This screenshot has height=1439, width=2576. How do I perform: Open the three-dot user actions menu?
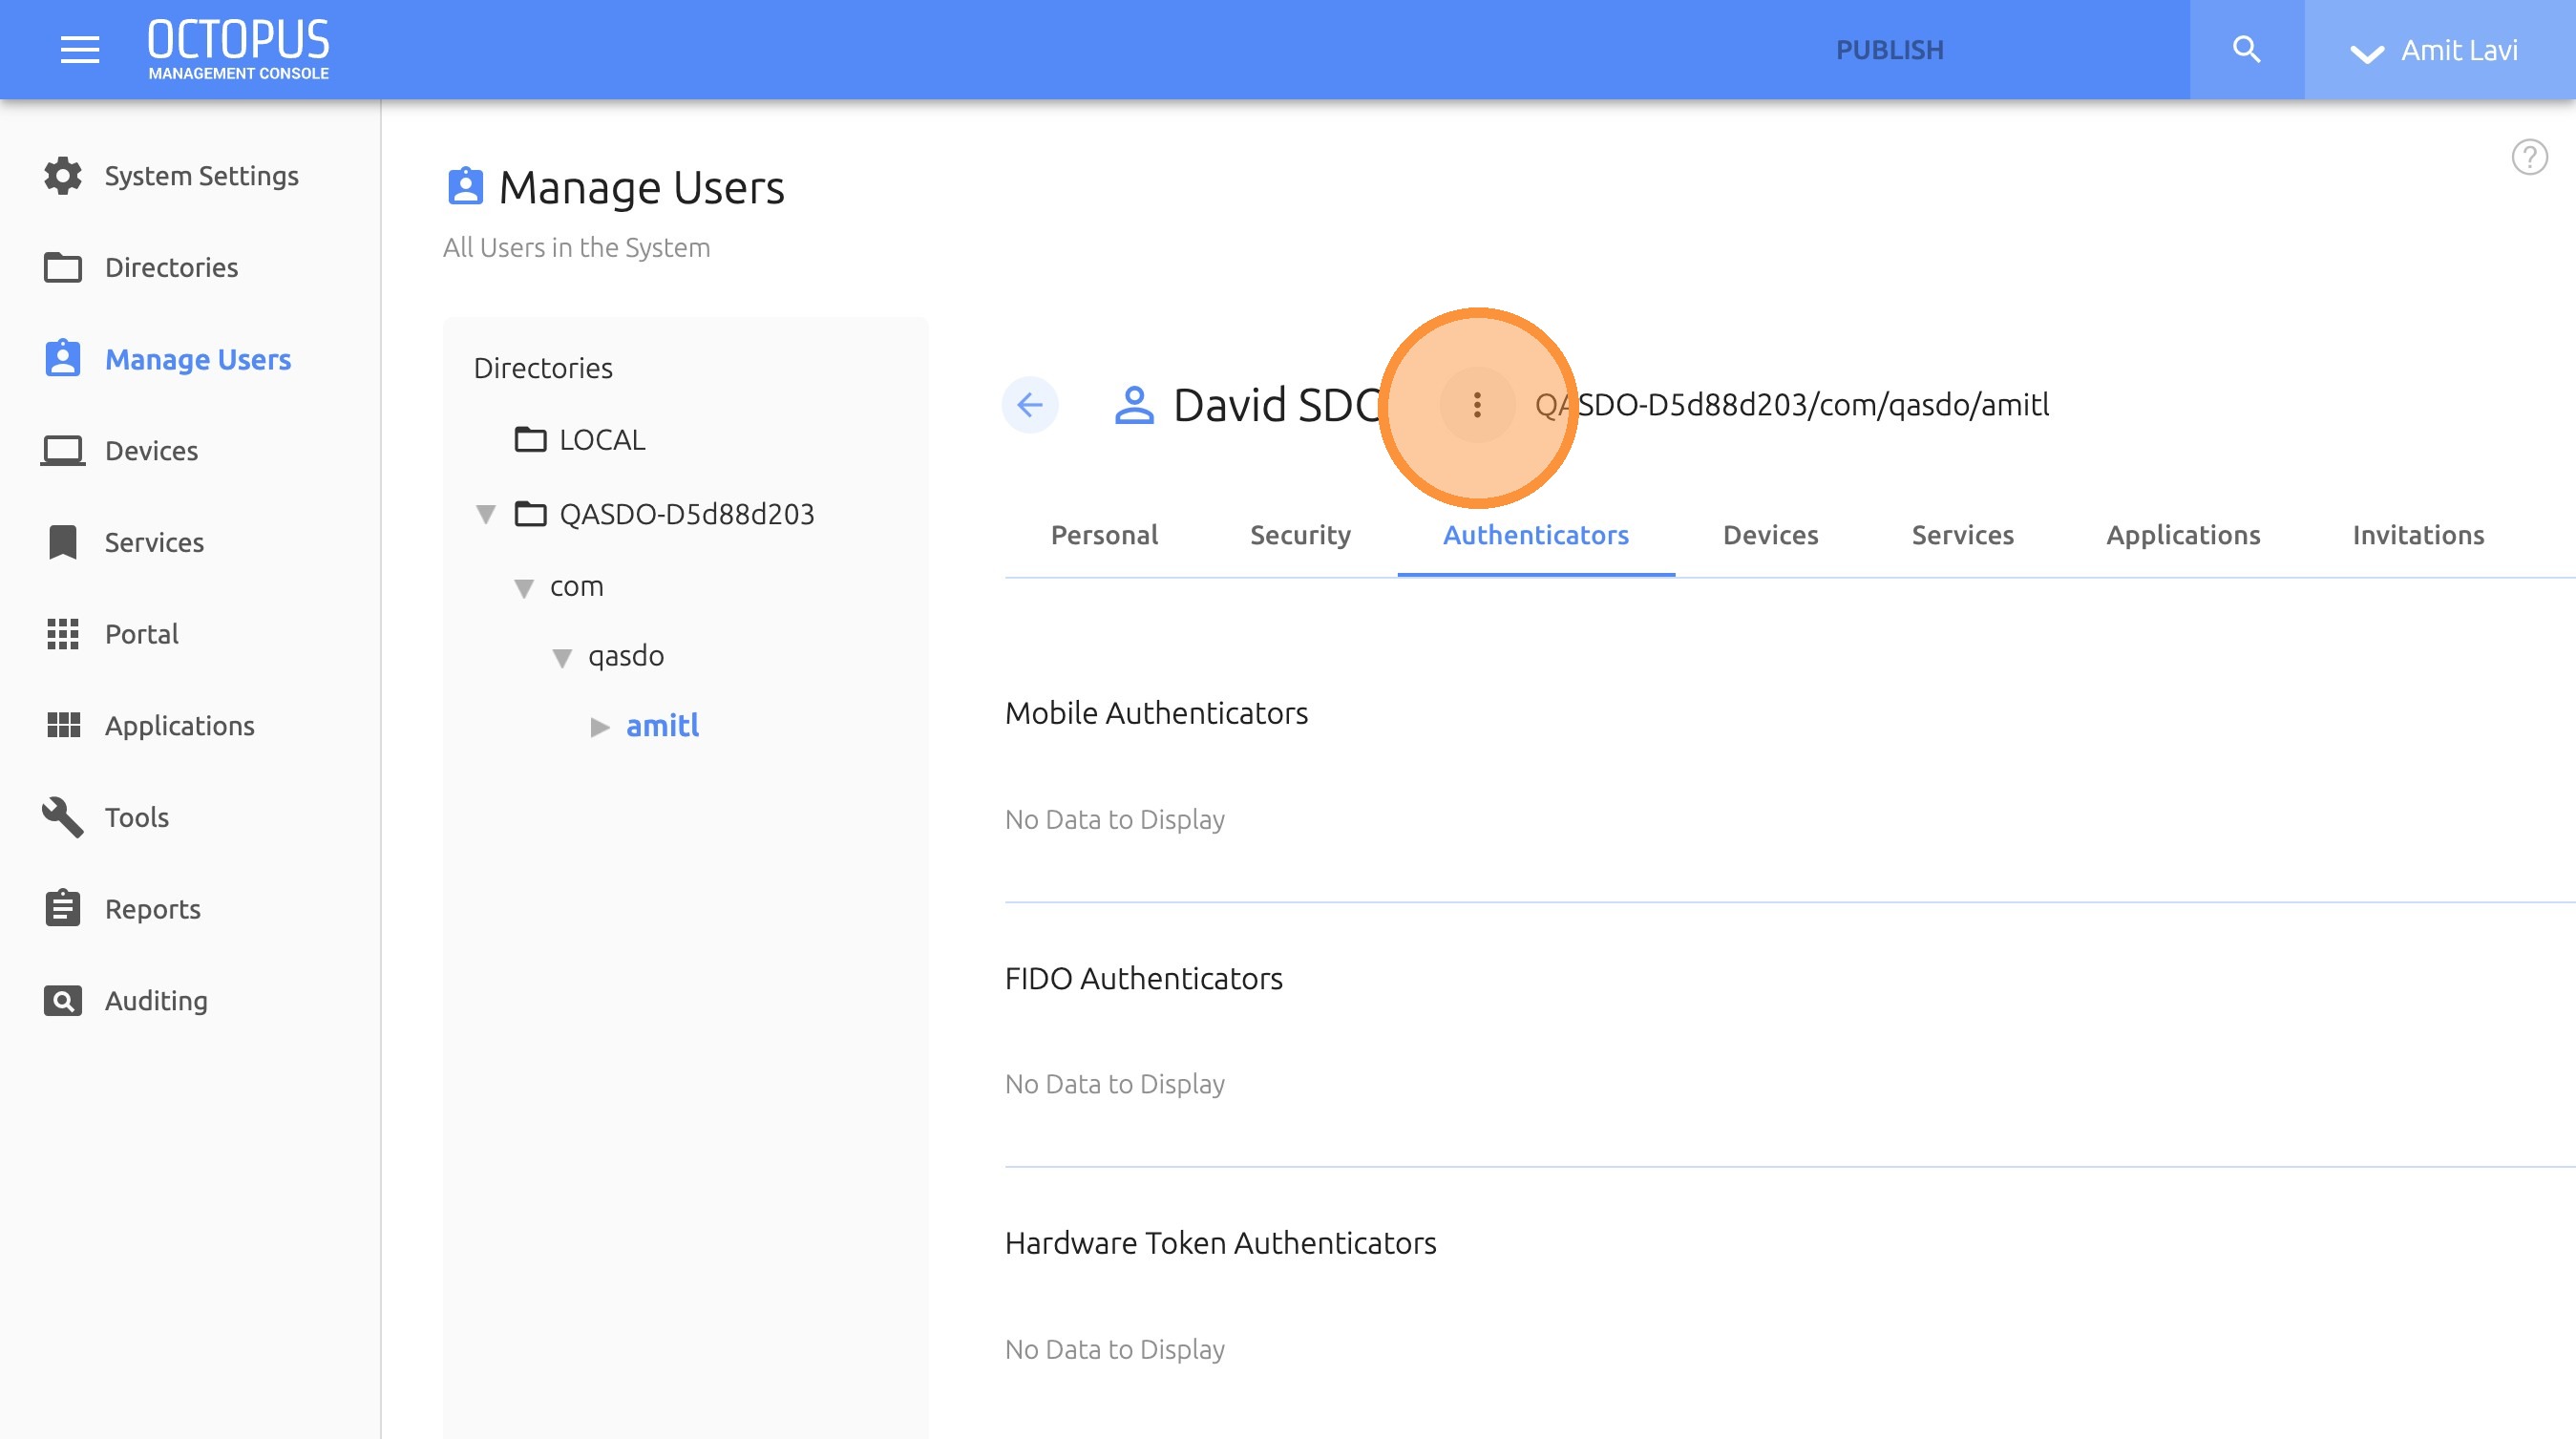(1477, 405)
